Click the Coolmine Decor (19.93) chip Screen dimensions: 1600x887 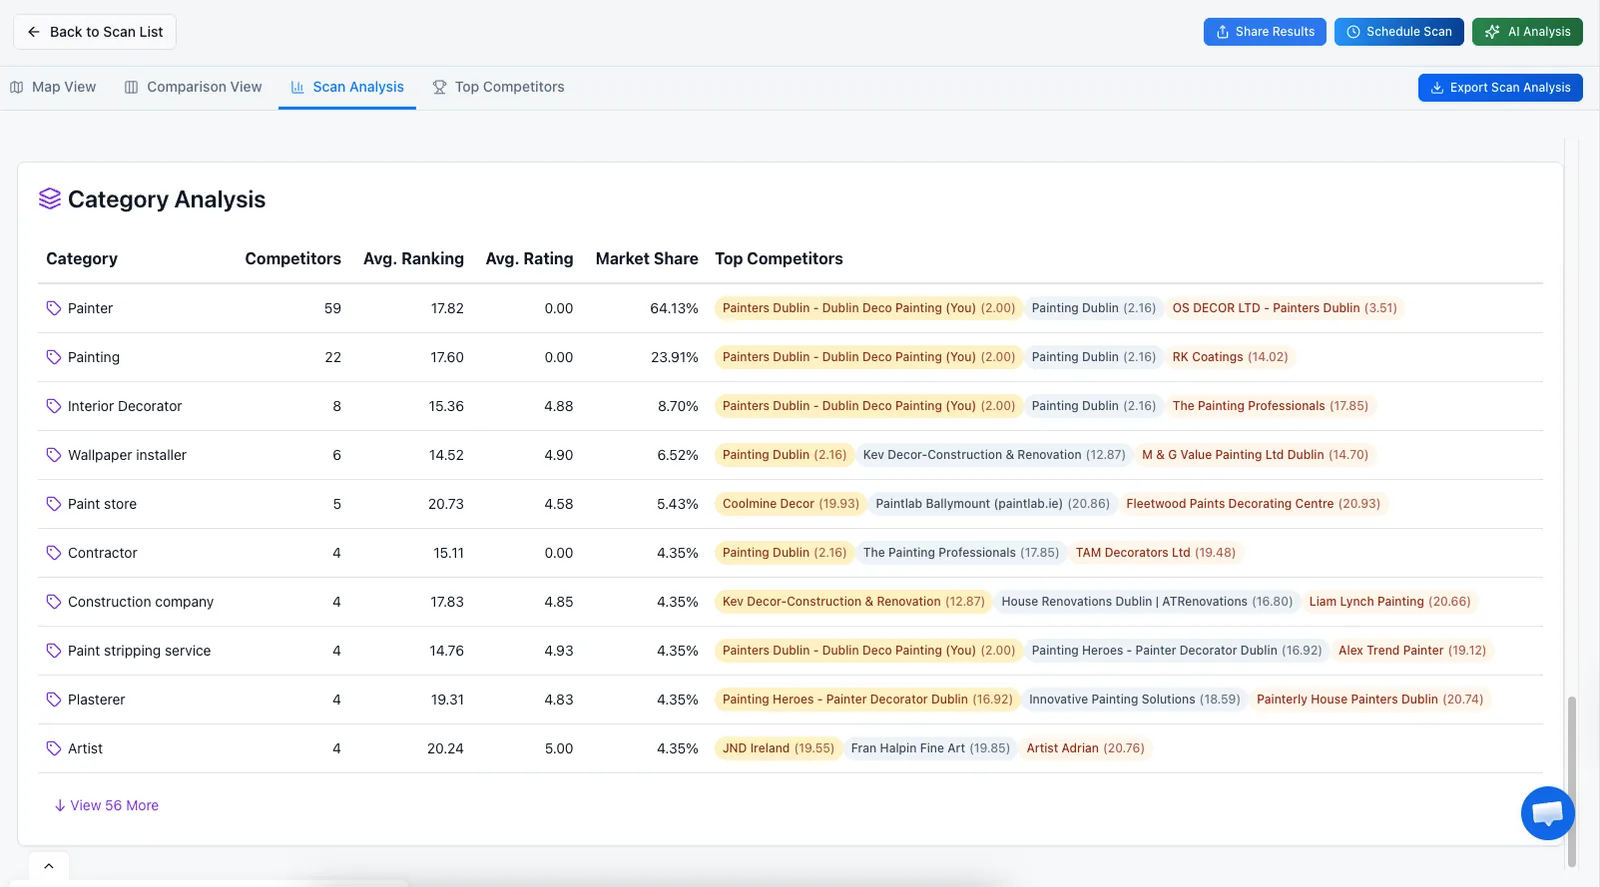click(790, 504)
